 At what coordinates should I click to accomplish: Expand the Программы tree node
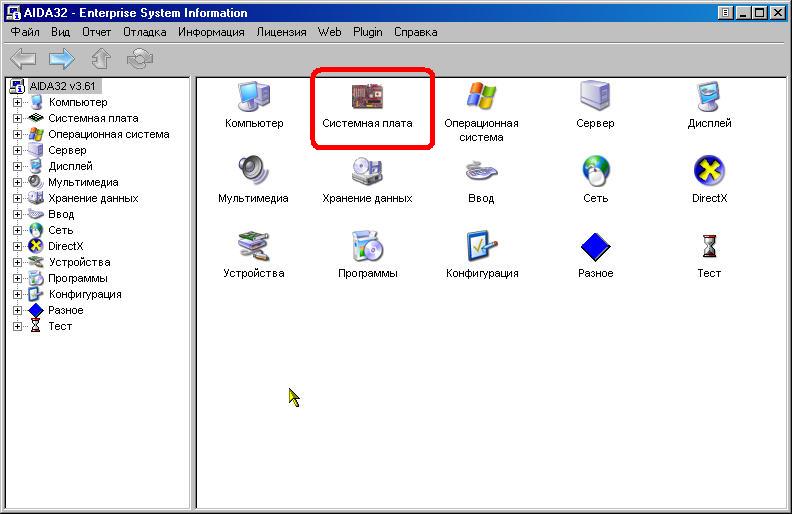point(17,278)
